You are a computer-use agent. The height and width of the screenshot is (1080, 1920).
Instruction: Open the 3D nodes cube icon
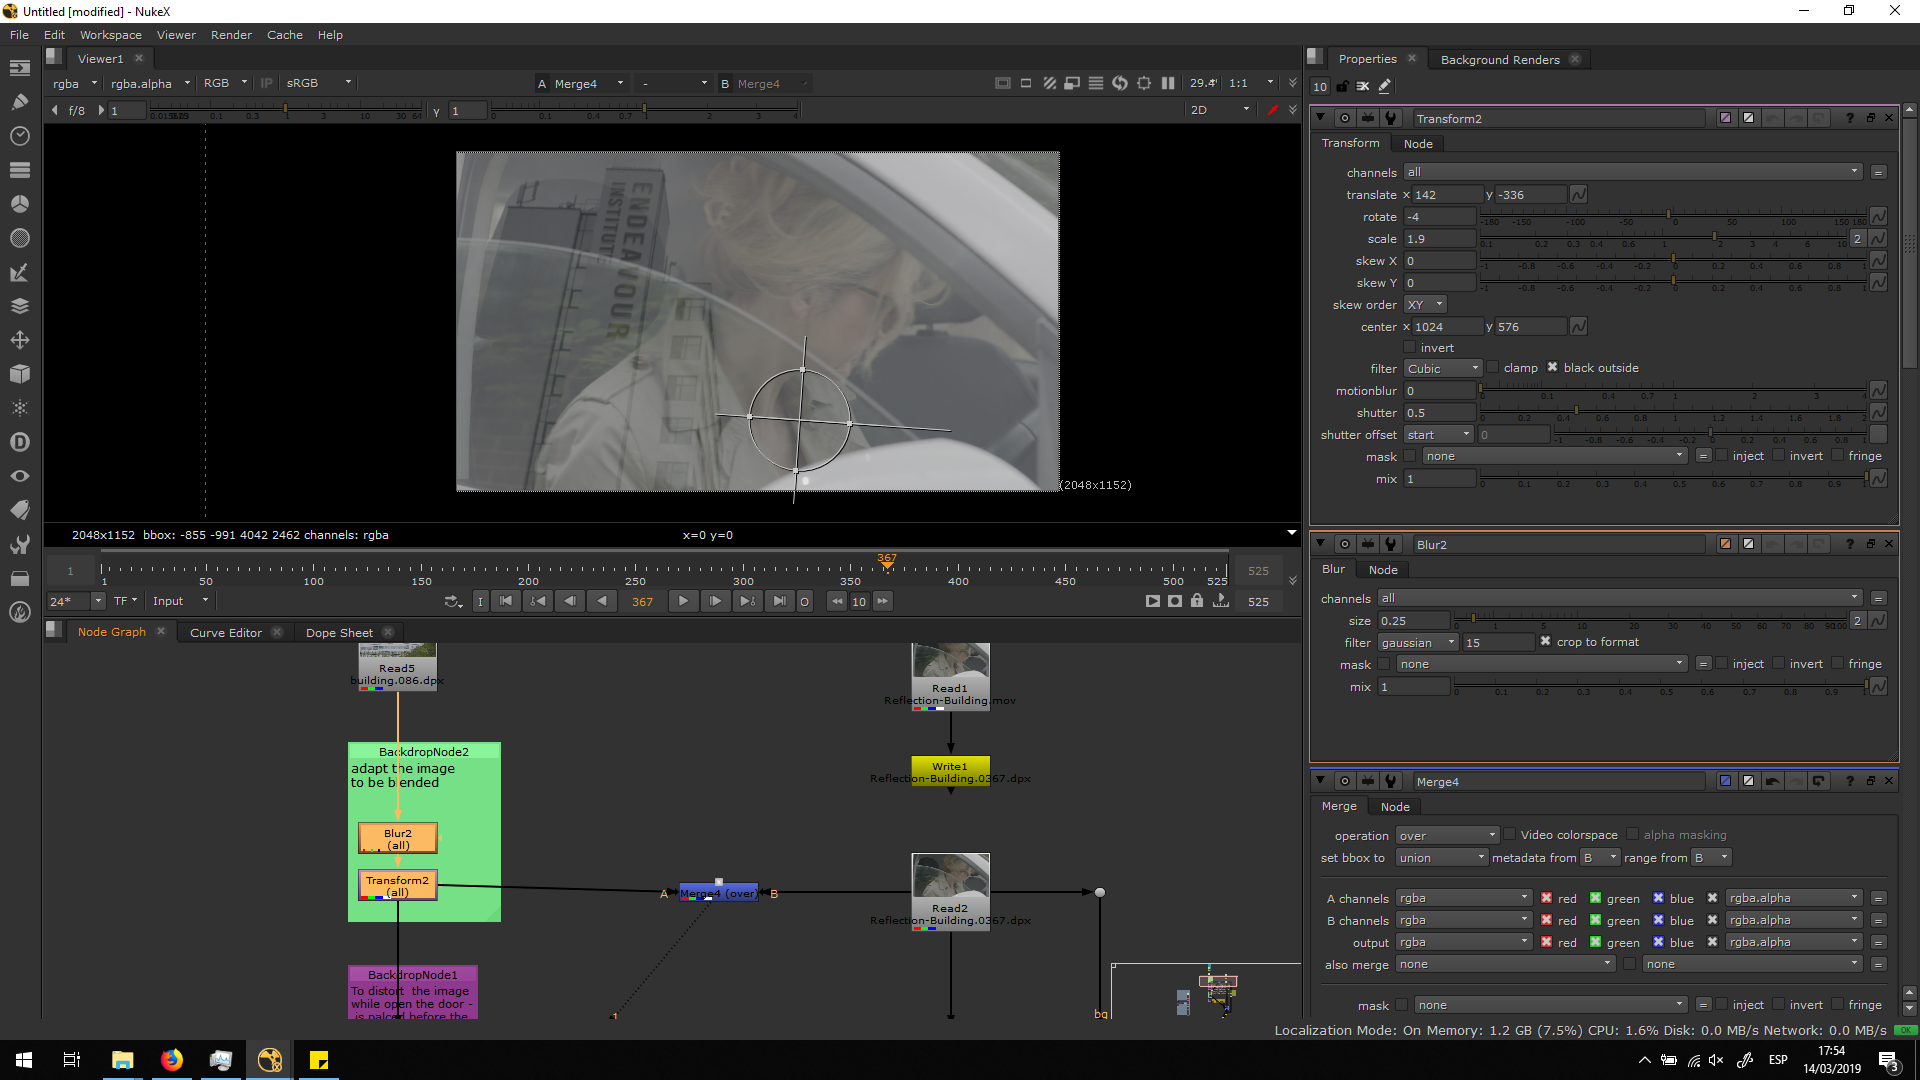click(19, 374)
